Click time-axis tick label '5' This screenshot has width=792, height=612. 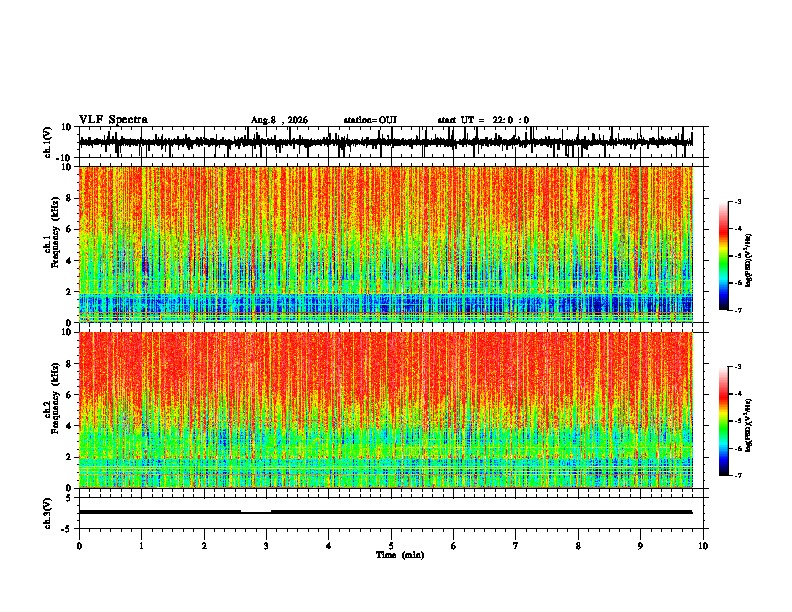tap(391, 546)
